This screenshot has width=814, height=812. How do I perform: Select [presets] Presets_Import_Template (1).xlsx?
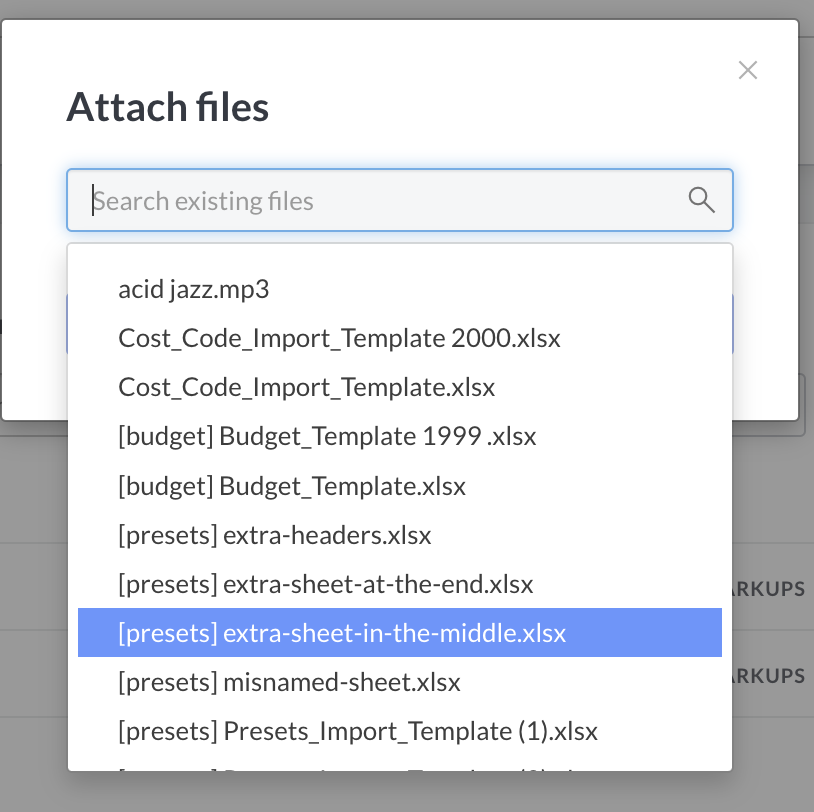(x=358, y=731)
